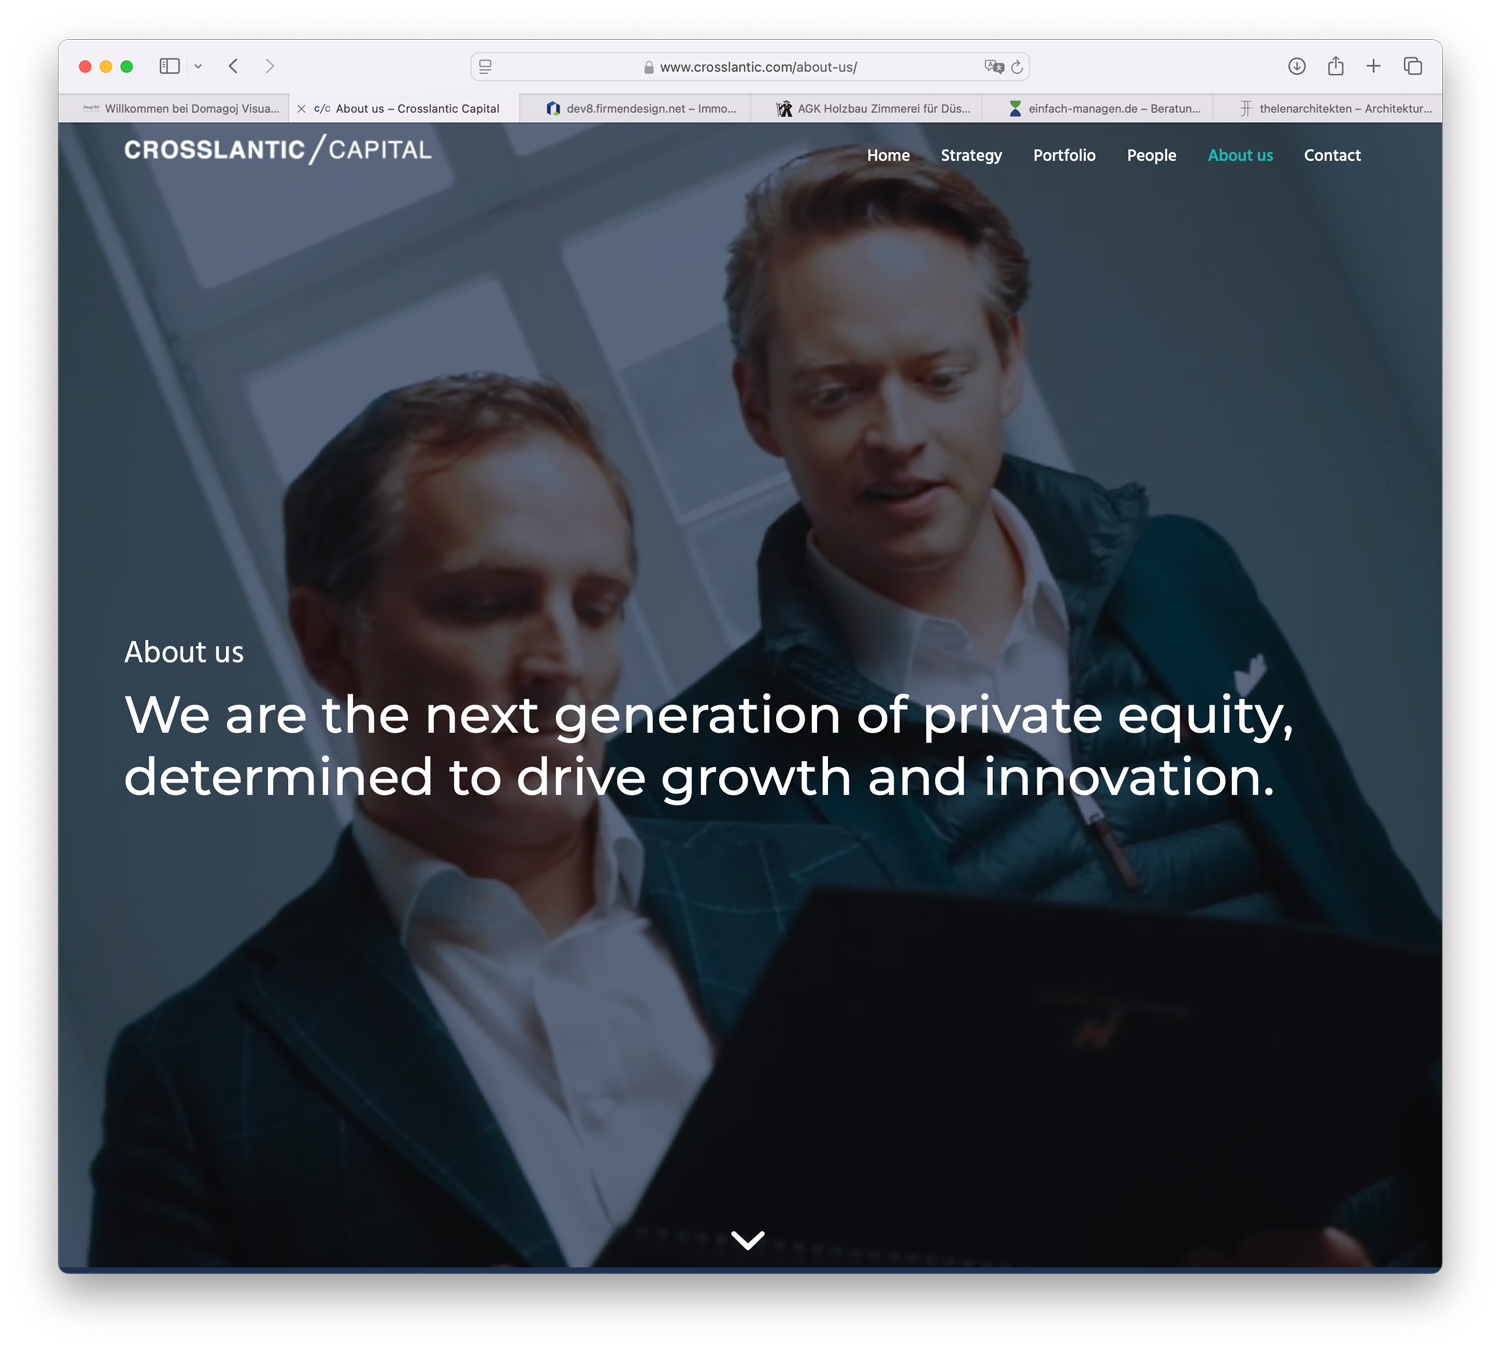Image resolution: width=1500 pixels, height=1350 pixels.
Task: Open the downloads icon
Action: [1297, 66]
